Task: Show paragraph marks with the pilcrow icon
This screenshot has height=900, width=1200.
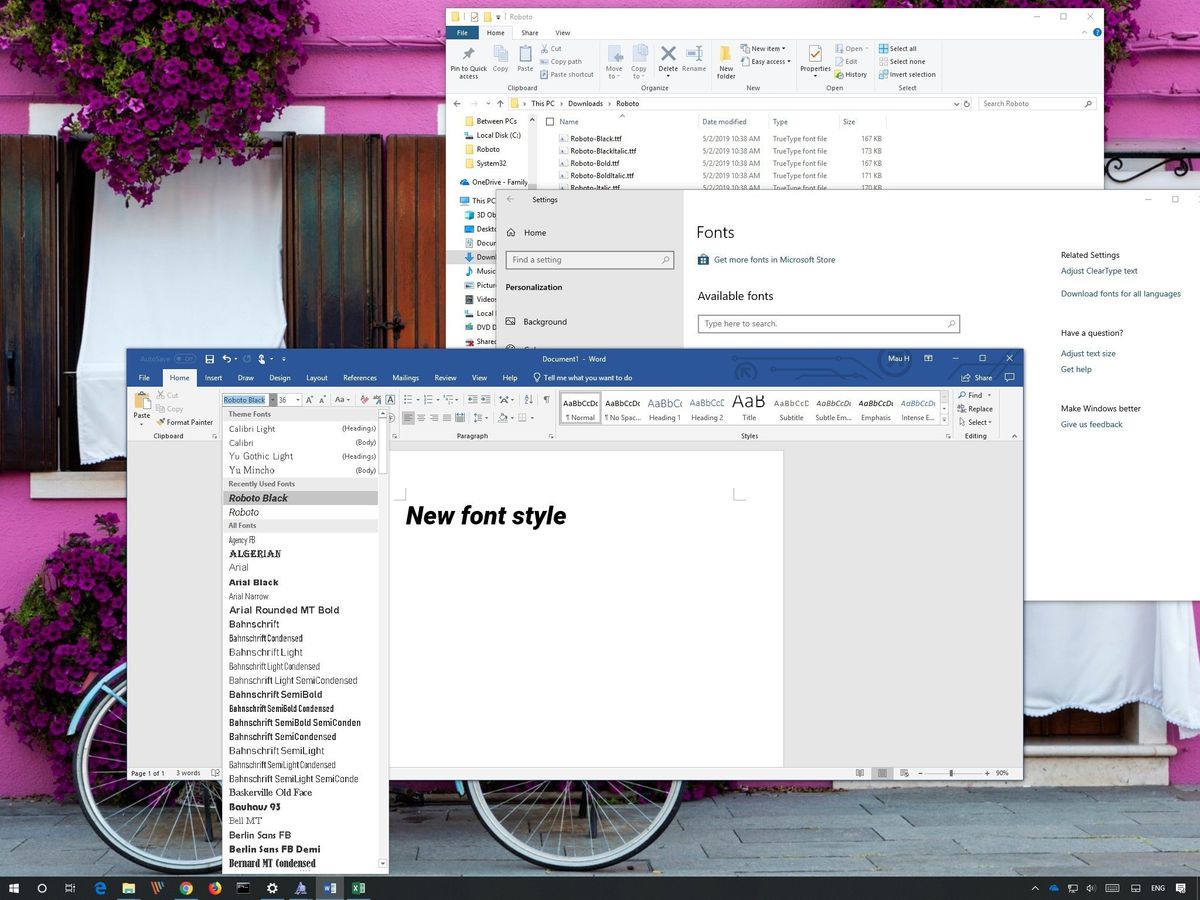Action: pyautogui.click(x=545, y=400)
